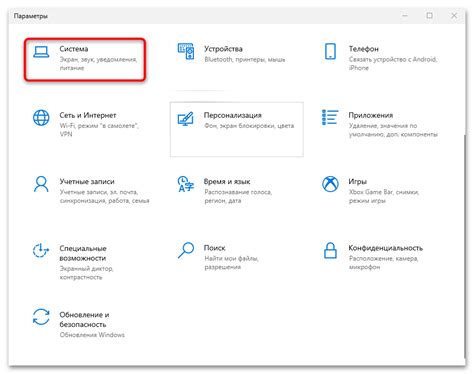The image size is (474, 374).
Task: Maximize the Параметры window
Action: 430,16
